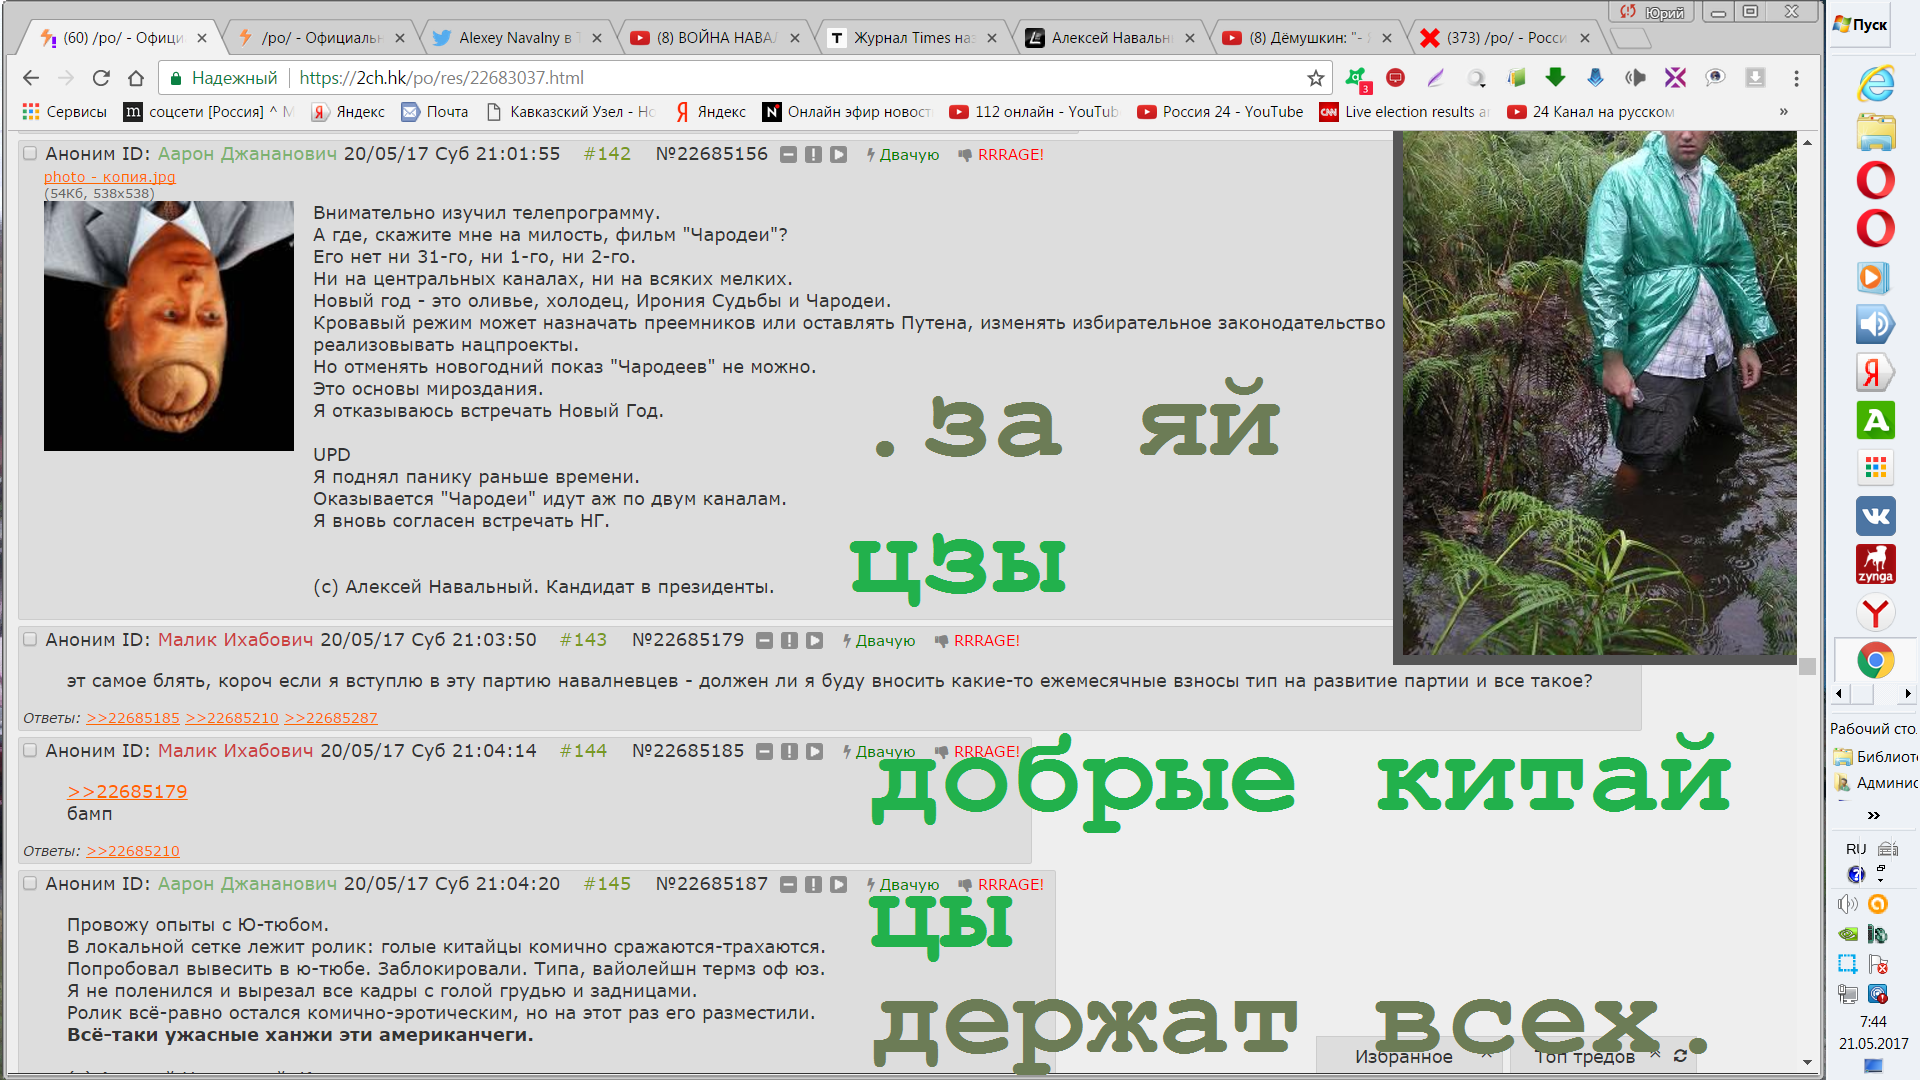Click the page's vertical scrollbar thumb
This screenshot has height=1080, width=1920.
[1807, 666]
